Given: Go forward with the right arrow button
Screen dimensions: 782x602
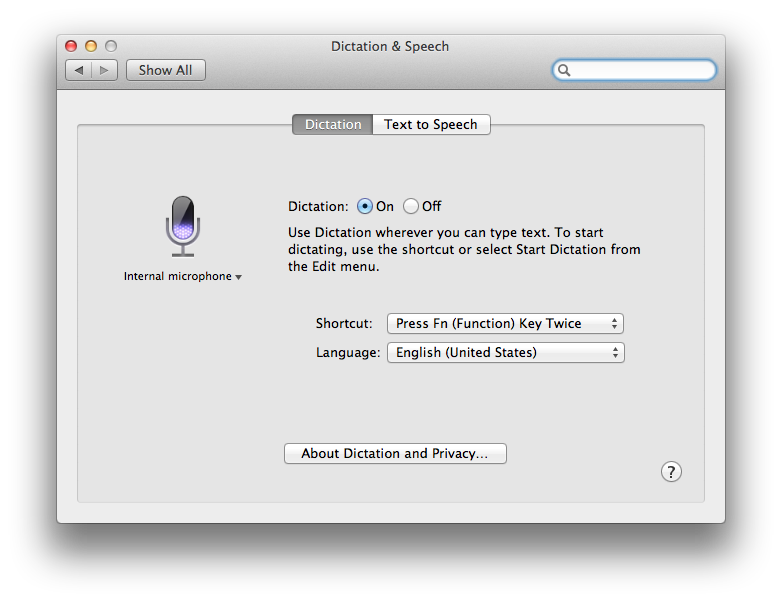Looking at the screenshot, I should tap(104, 70).
